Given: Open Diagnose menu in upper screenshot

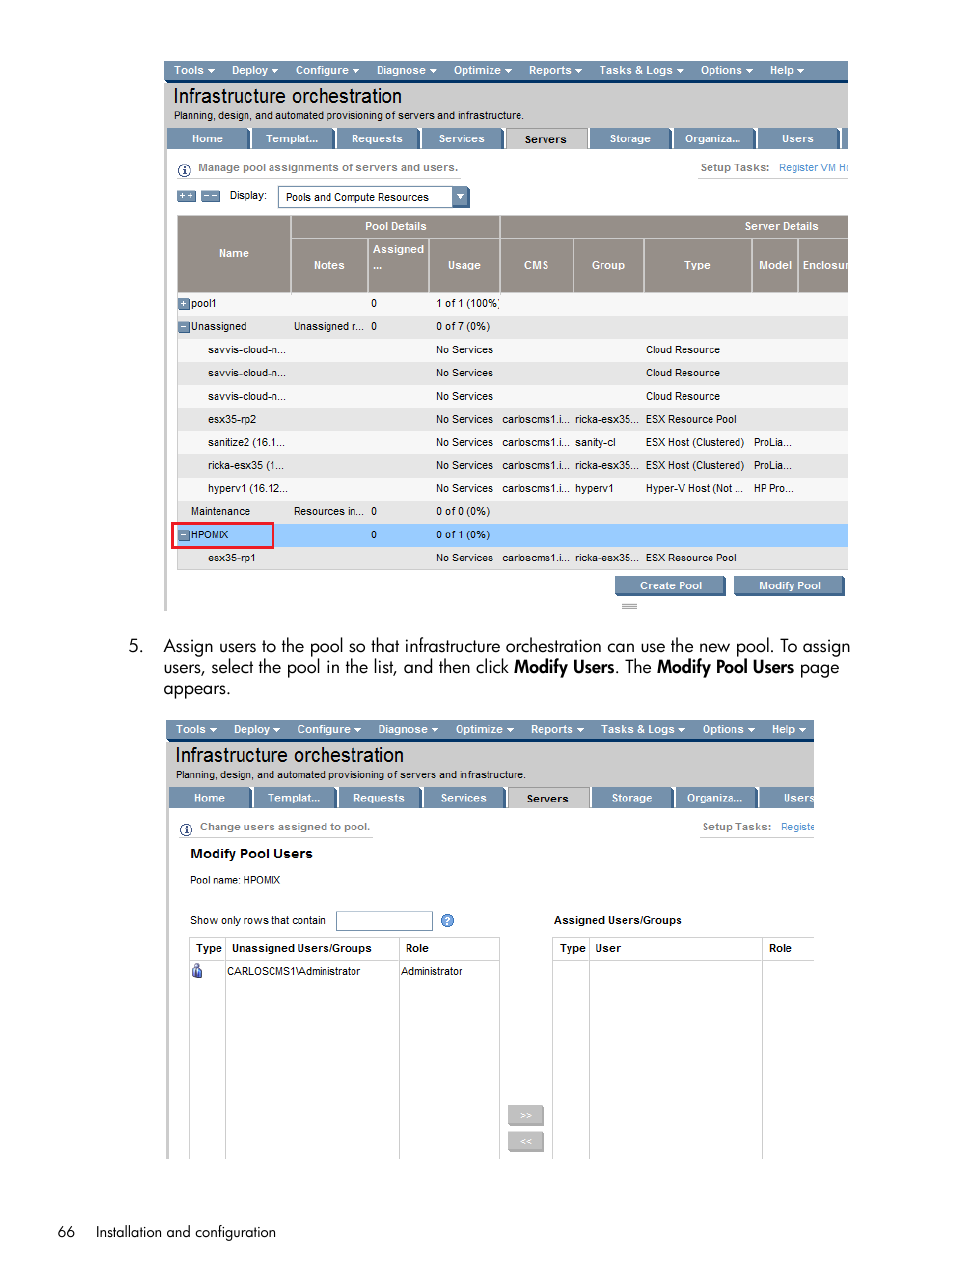Looking at the screenshot, I should (x=406, y=70).
